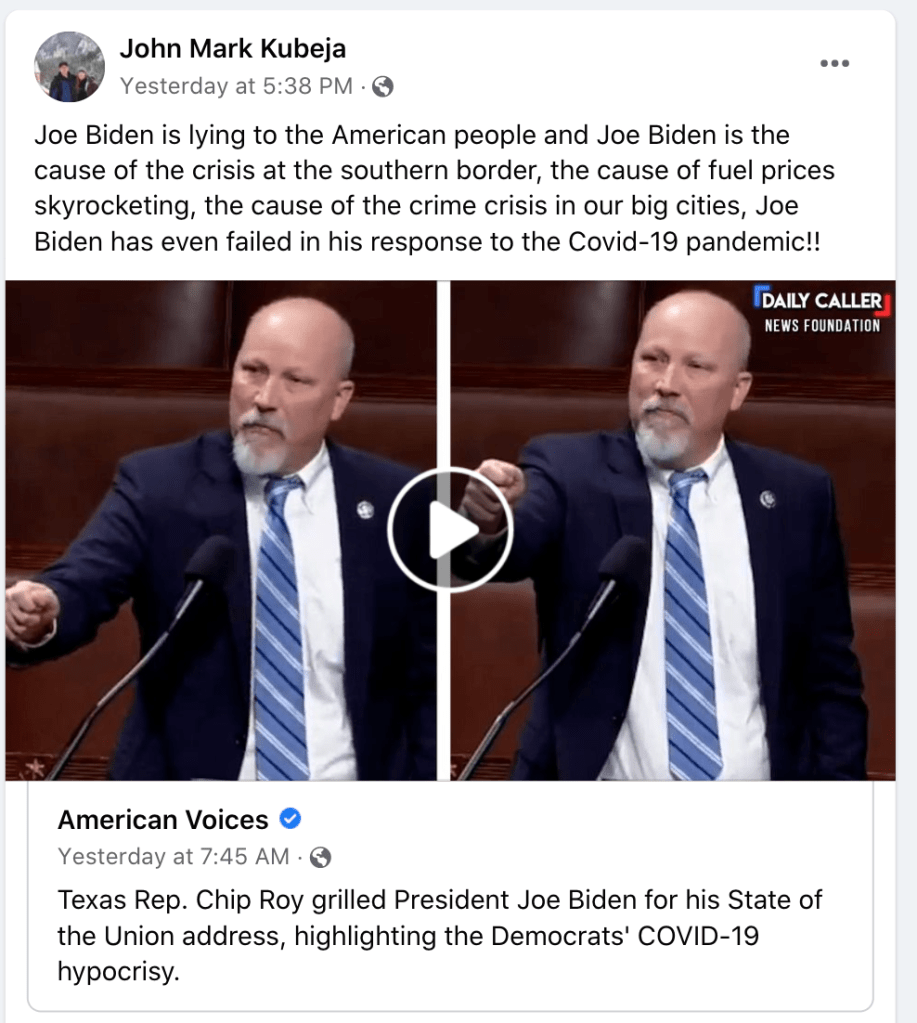The image size is (917, 1023).
Task: Click the white divider between video frames
Action: click(x=443, y=530)
